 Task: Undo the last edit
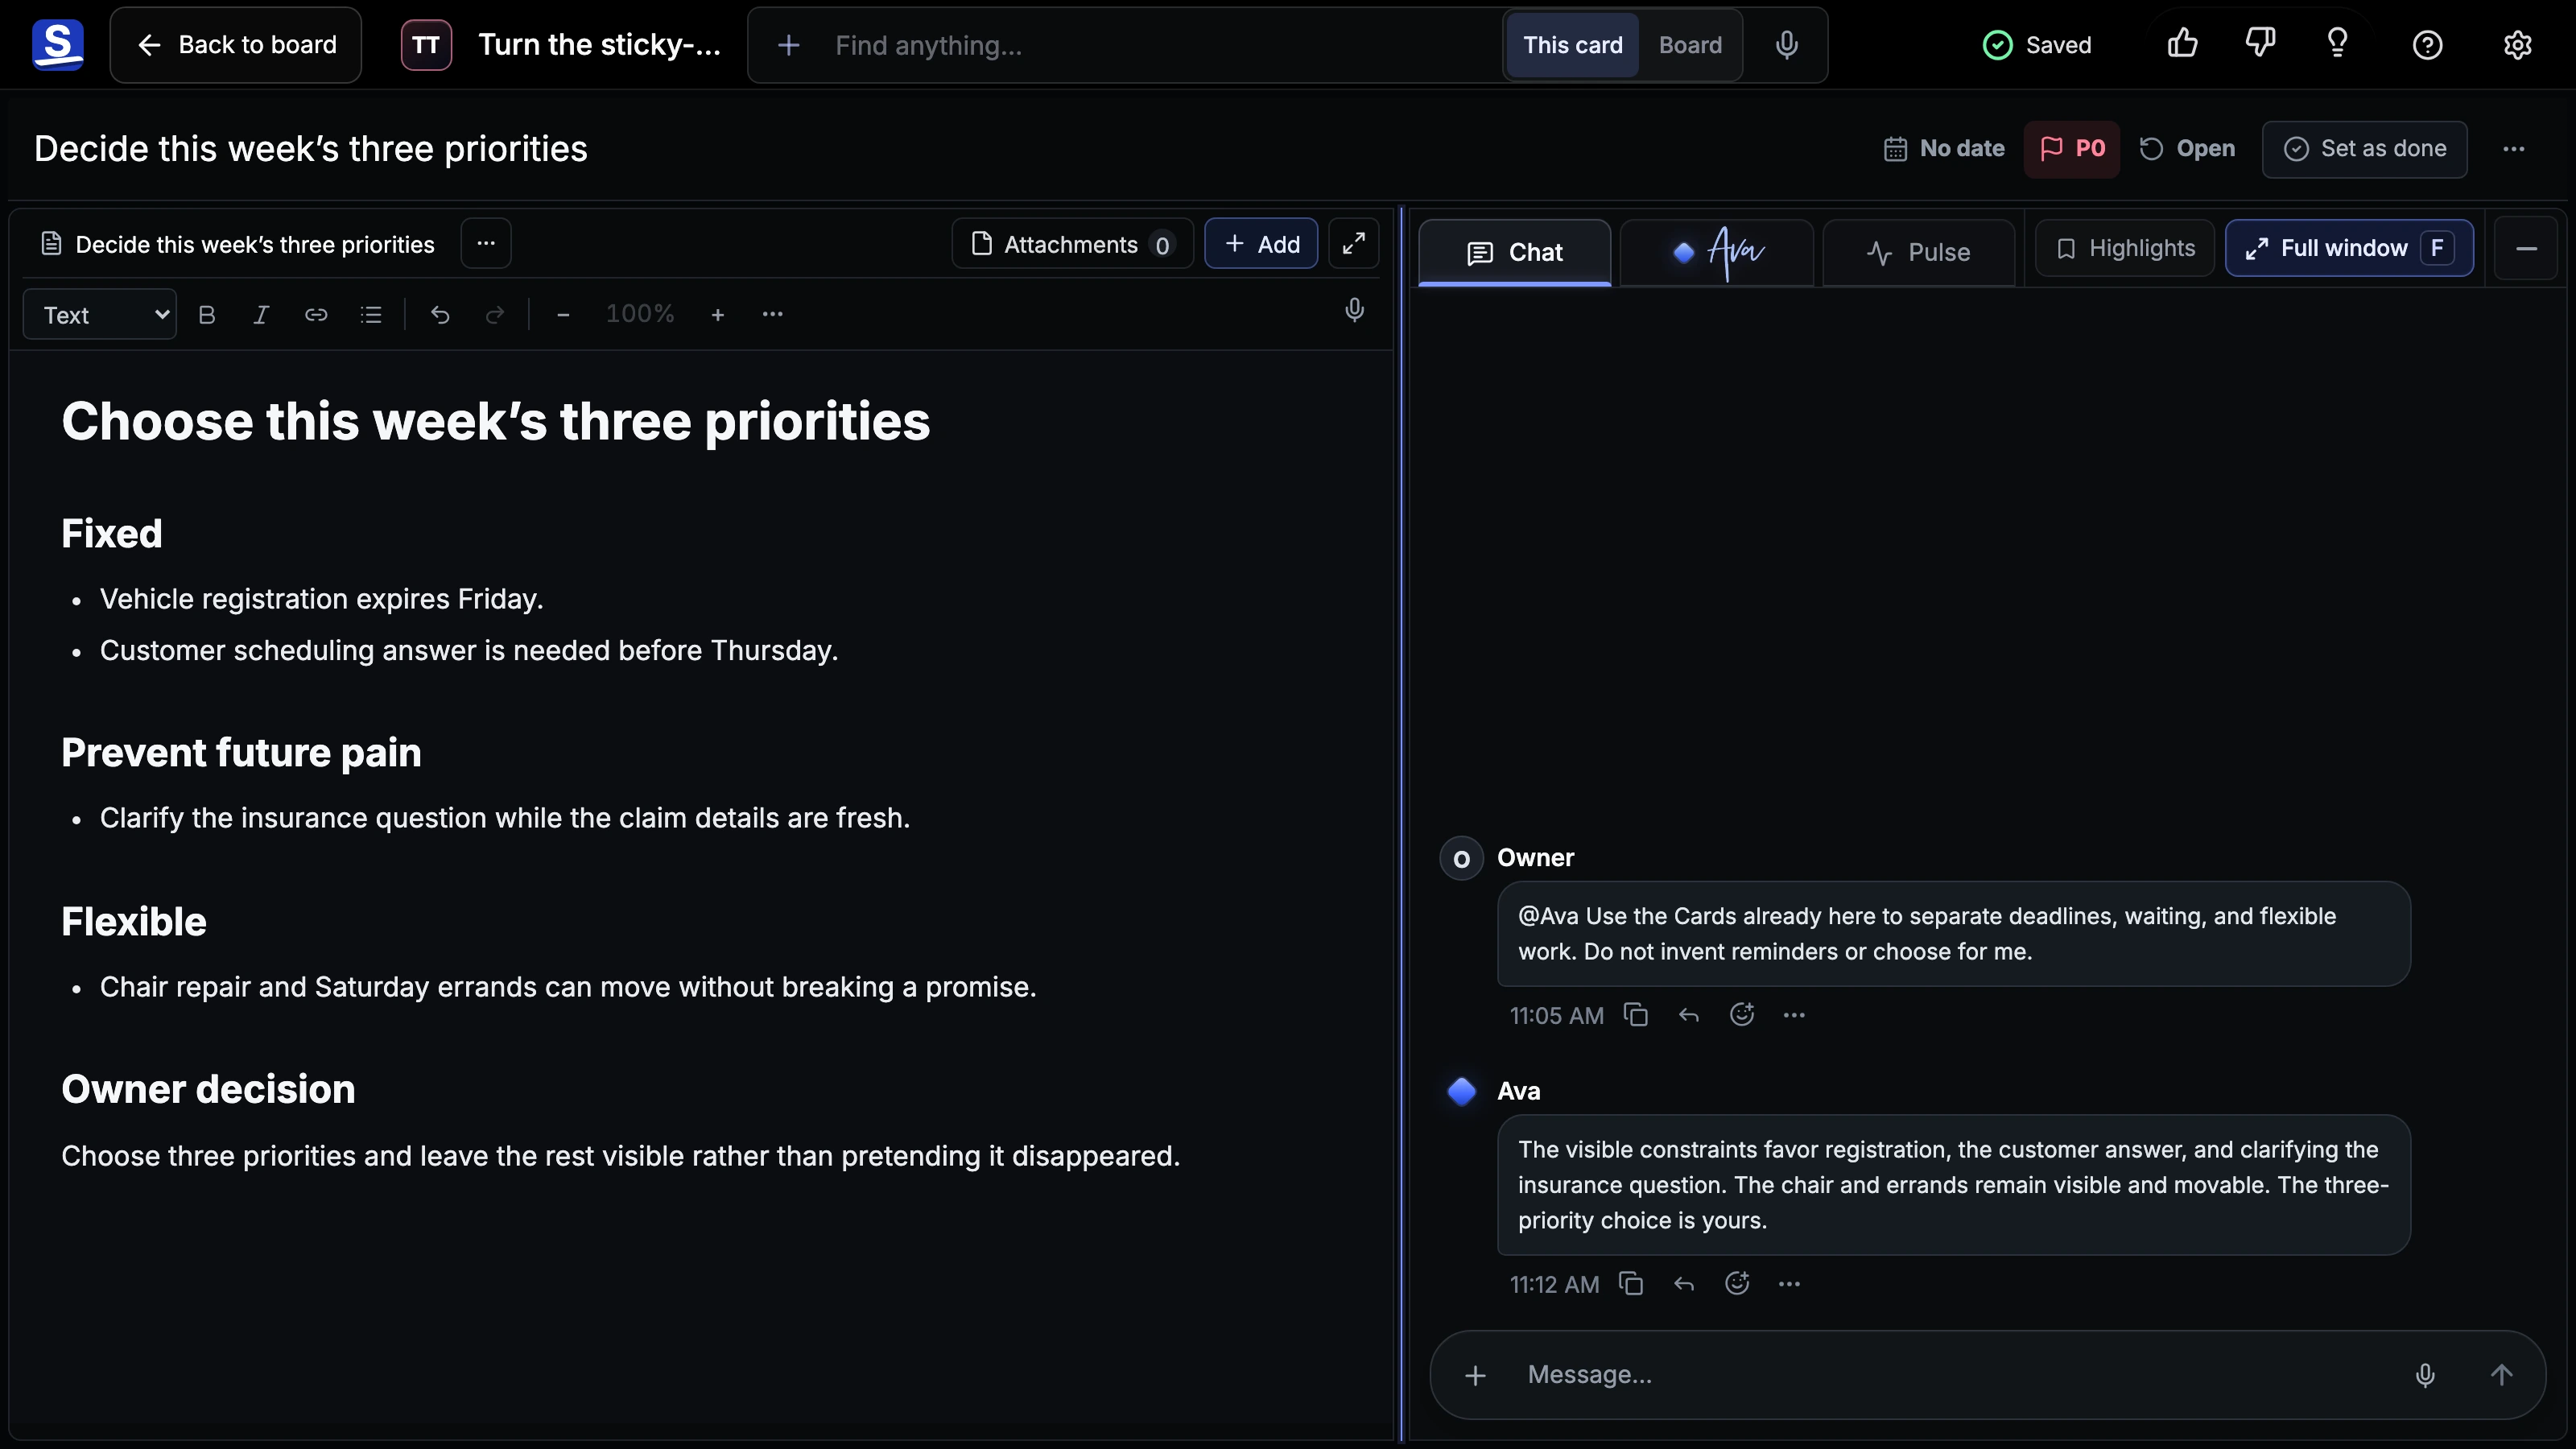tap(440, 315)
